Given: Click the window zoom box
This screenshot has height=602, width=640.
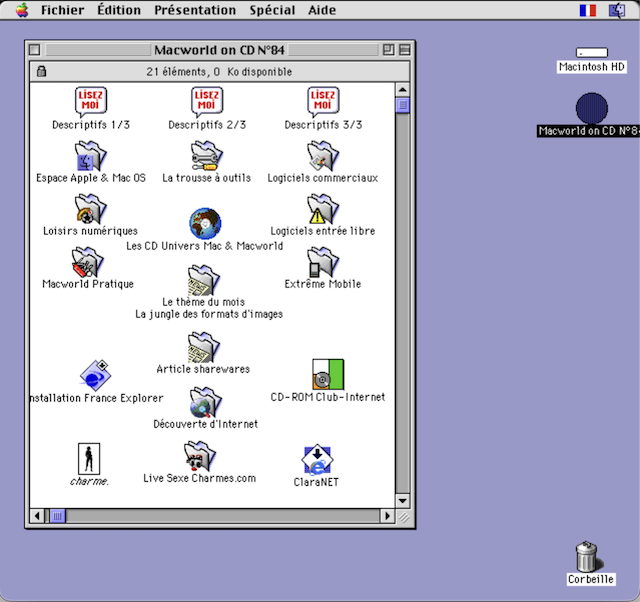Looking at the screenshot, I should [388, 50].
